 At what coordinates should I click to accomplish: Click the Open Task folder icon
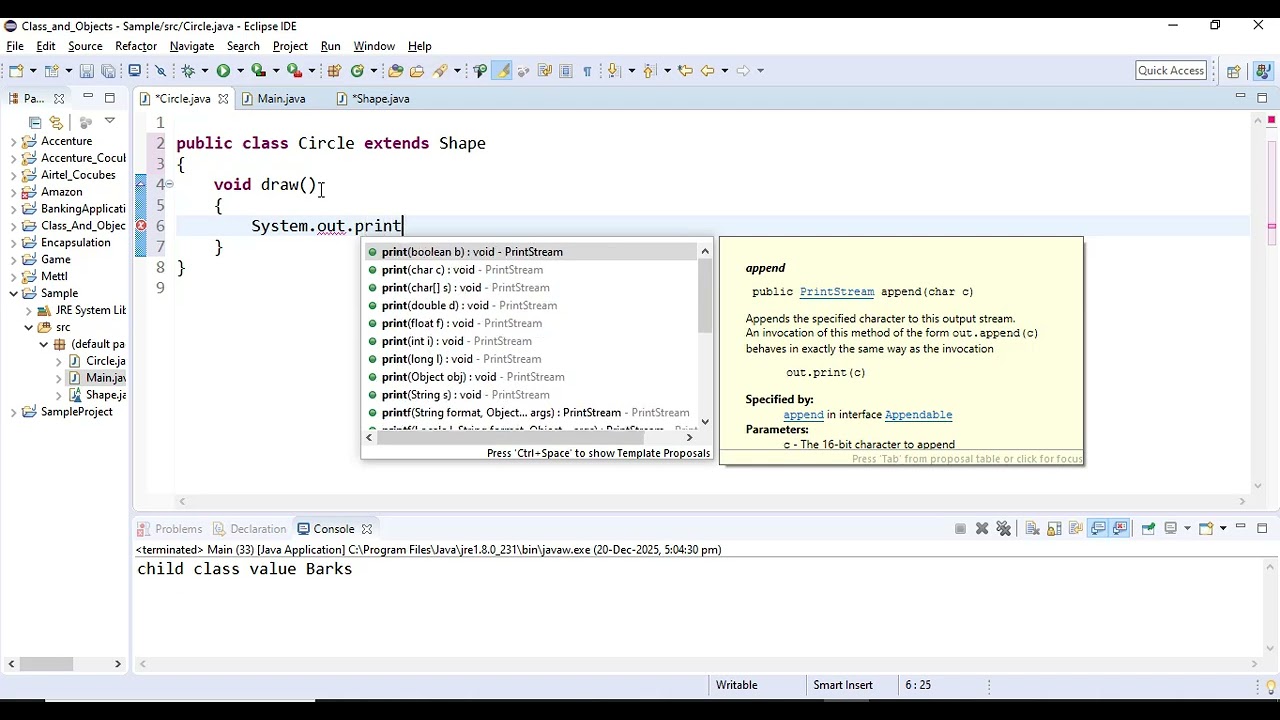pyautogui.click(x=417, y=71)
